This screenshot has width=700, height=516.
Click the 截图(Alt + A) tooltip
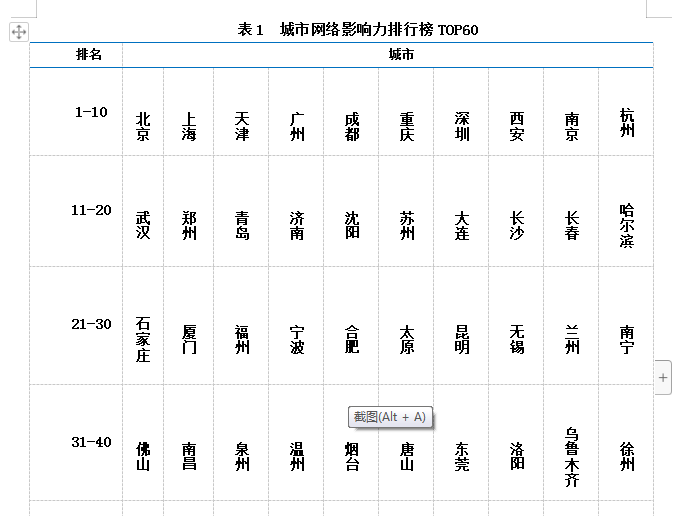(390, 416)
